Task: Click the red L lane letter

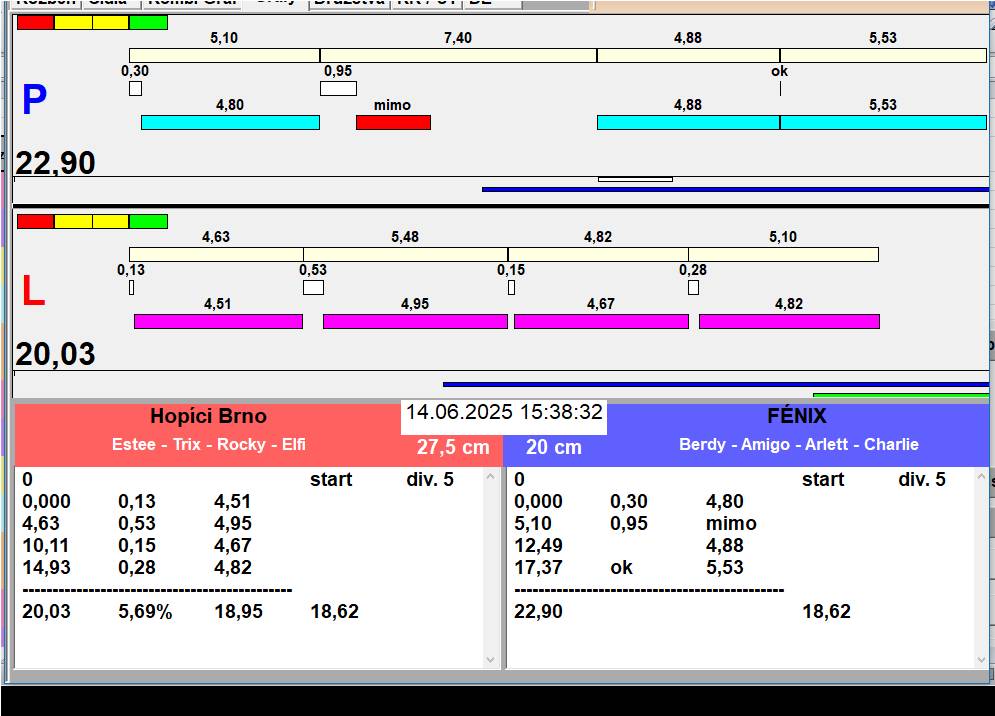Action: click(x=33, y=292)
